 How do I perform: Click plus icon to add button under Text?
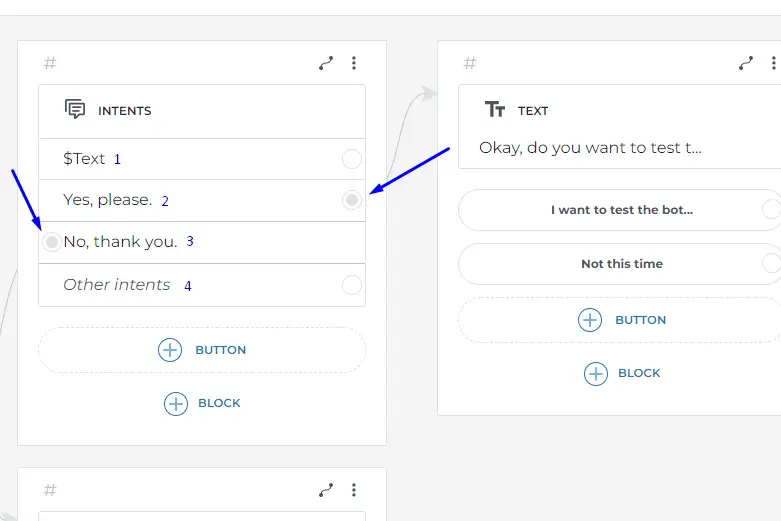click(590, 320)
